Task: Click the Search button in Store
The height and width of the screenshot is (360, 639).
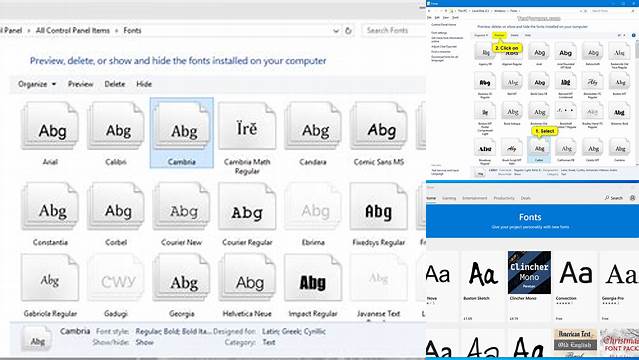Action: coord(614,198)
